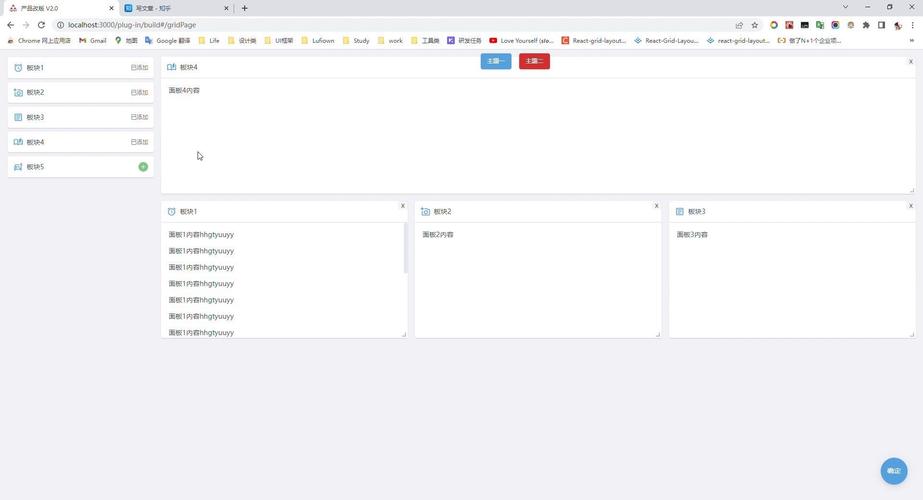Toggle the Chrome side panel icon
The image size is (923, 500).
(x=881, y=25)
